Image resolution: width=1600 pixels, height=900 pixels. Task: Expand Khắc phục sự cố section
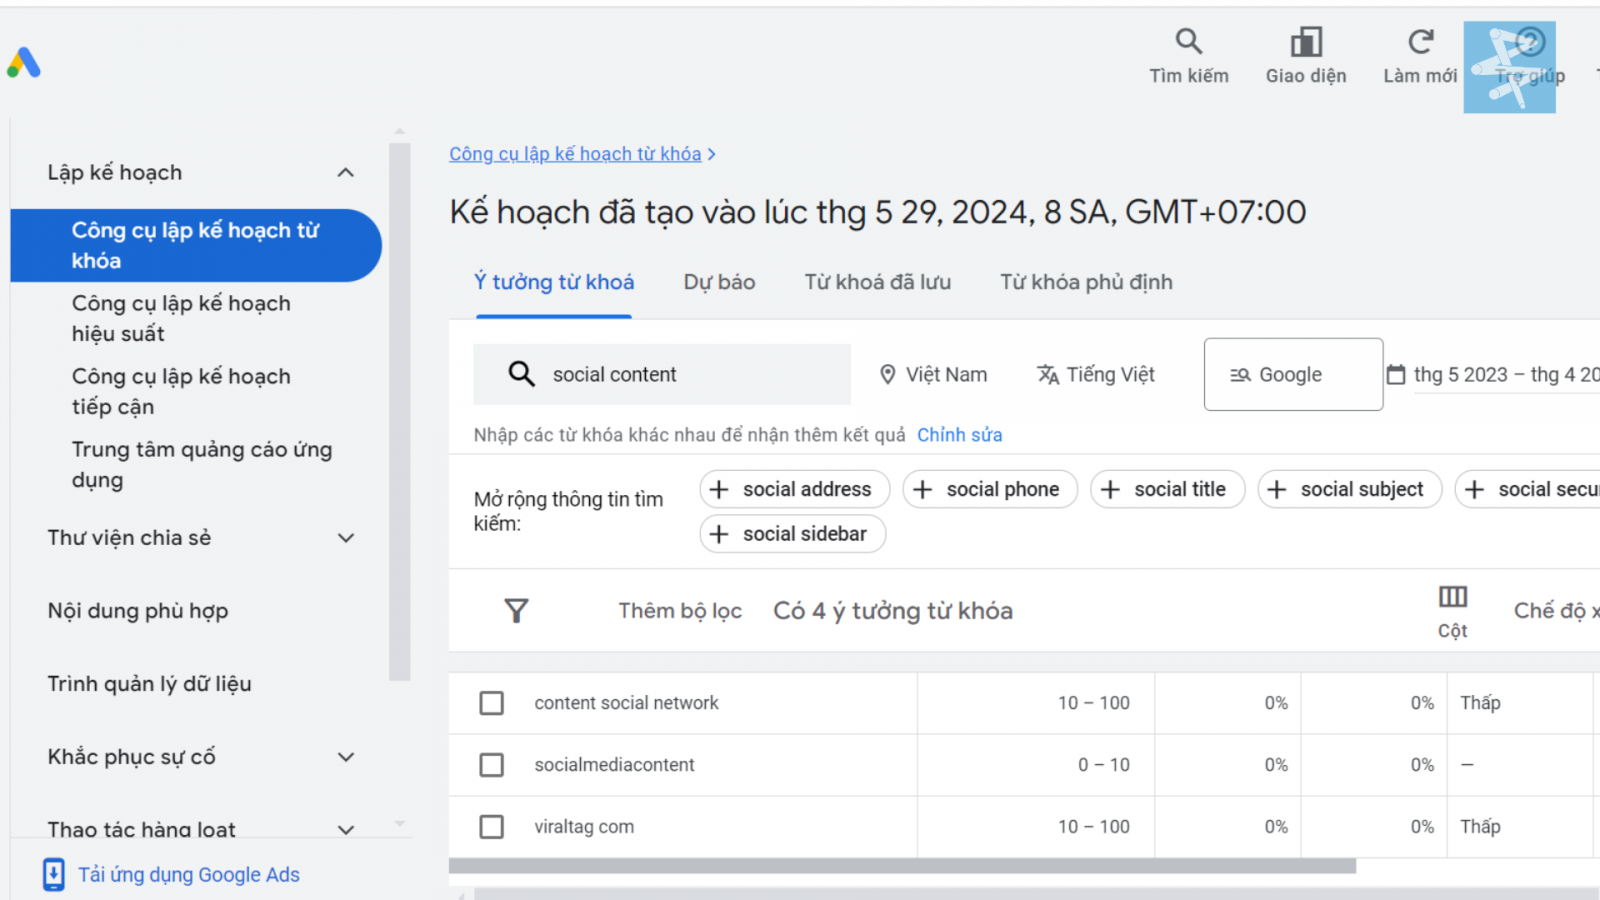coord(346,757)
